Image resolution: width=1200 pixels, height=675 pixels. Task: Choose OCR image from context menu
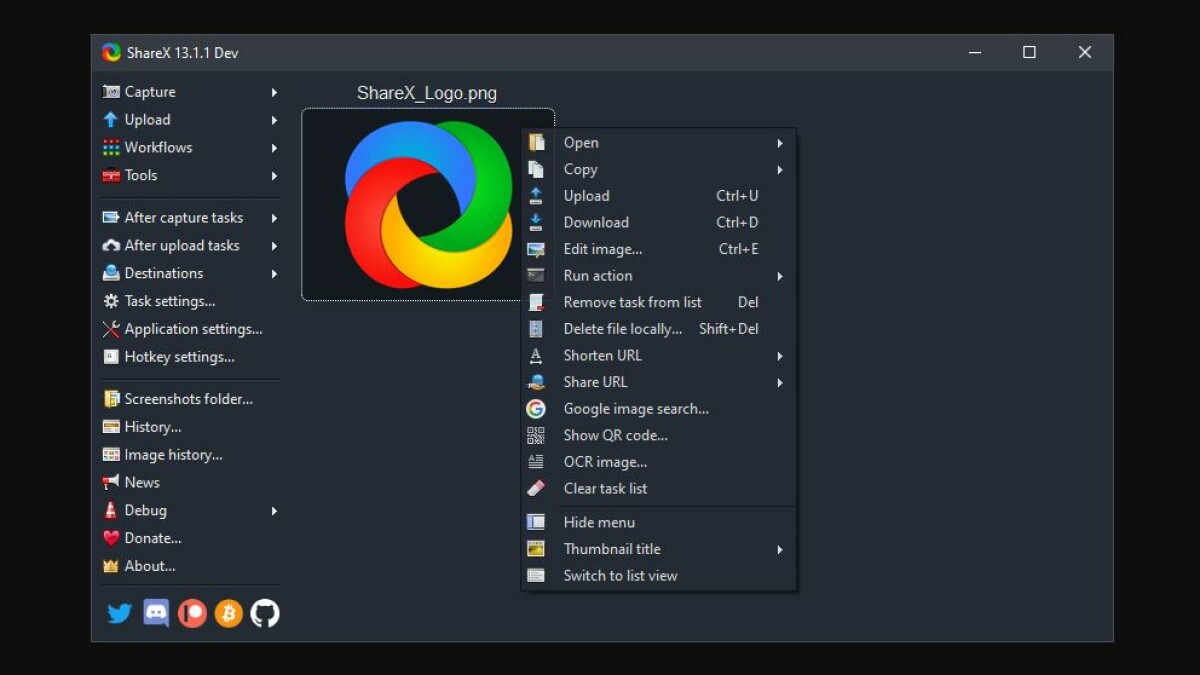605,462
